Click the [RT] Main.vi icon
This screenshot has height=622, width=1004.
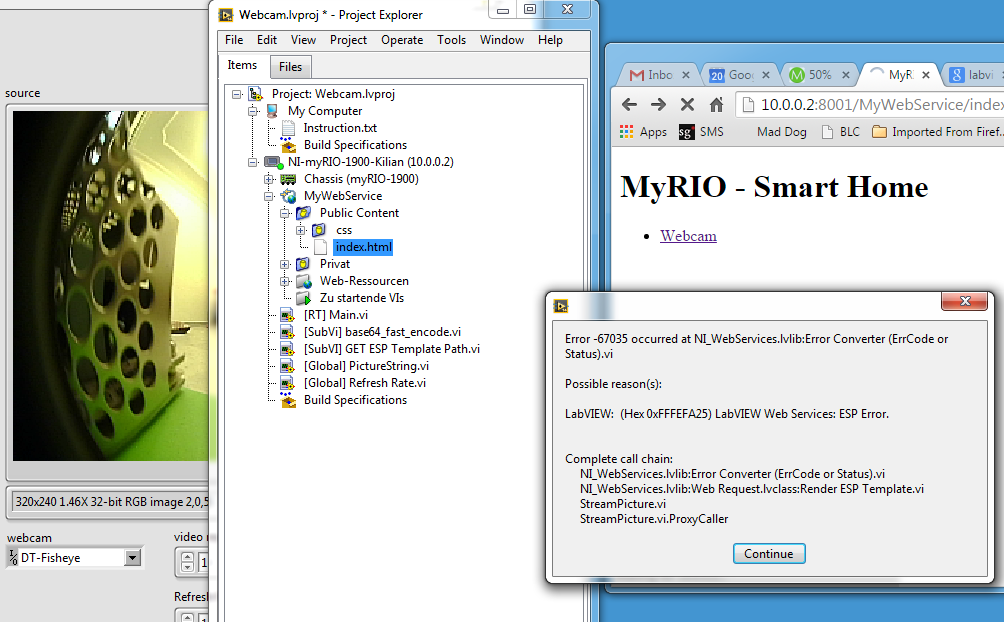(288, 315)
